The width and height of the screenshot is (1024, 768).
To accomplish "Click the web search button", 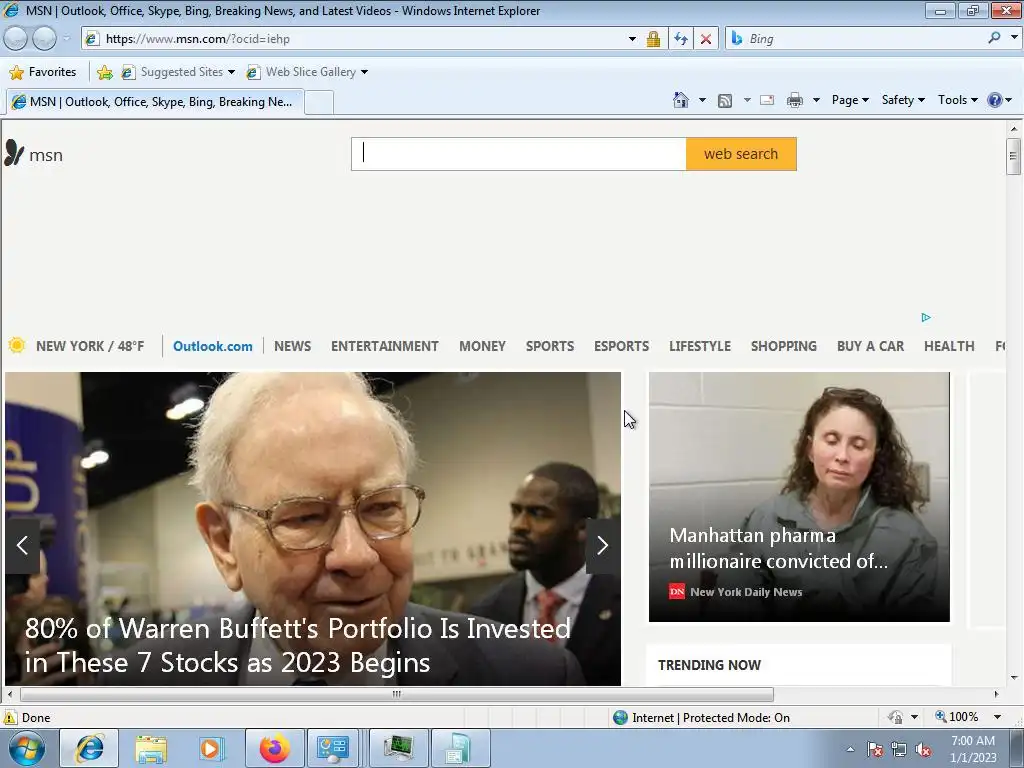I will (x=741, y=154).
